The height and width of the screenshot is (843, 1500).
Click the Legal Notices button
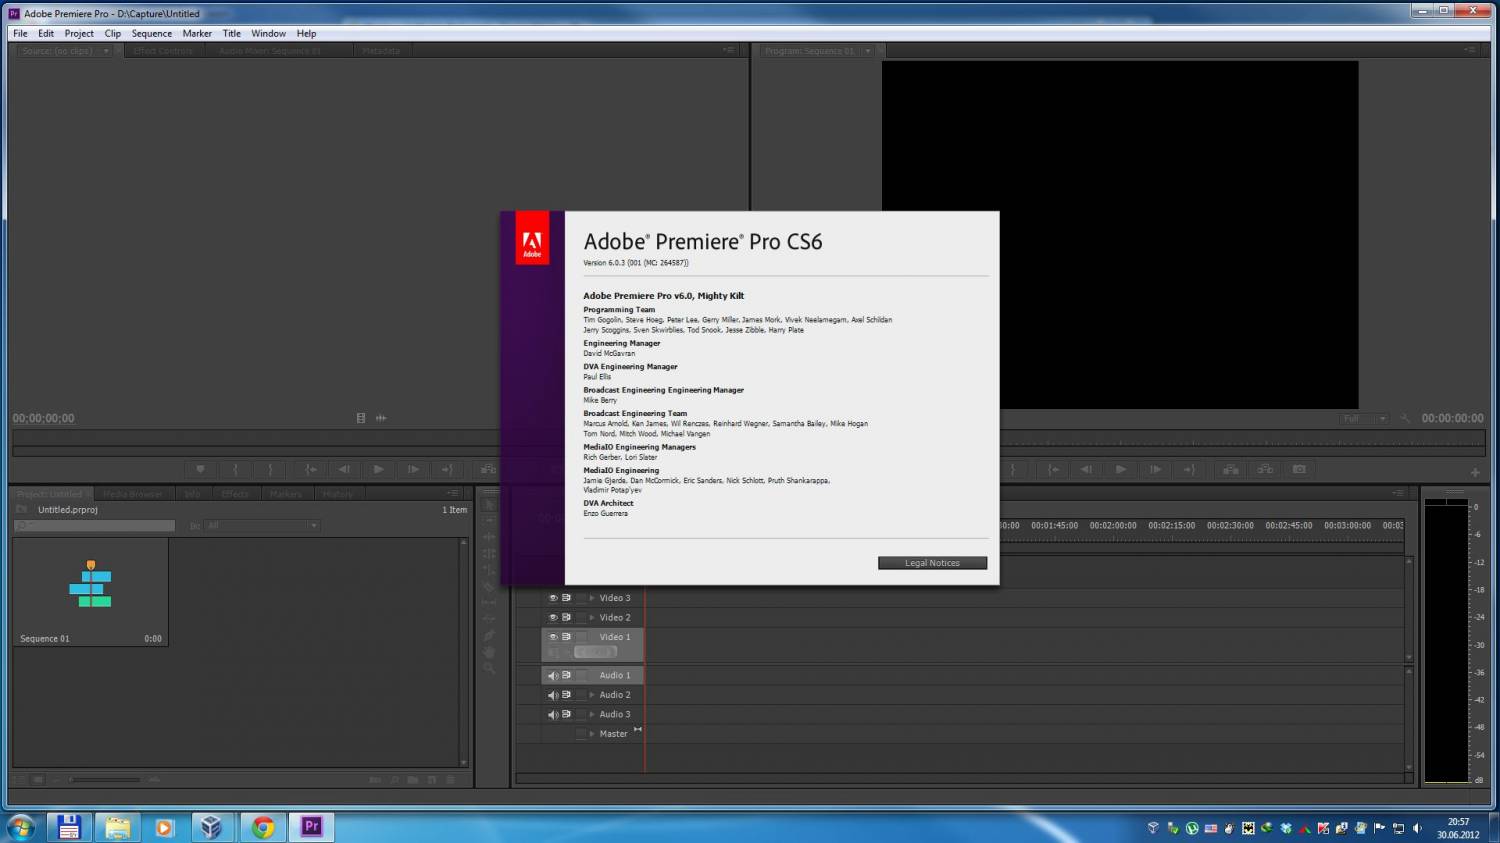(932, 563)
